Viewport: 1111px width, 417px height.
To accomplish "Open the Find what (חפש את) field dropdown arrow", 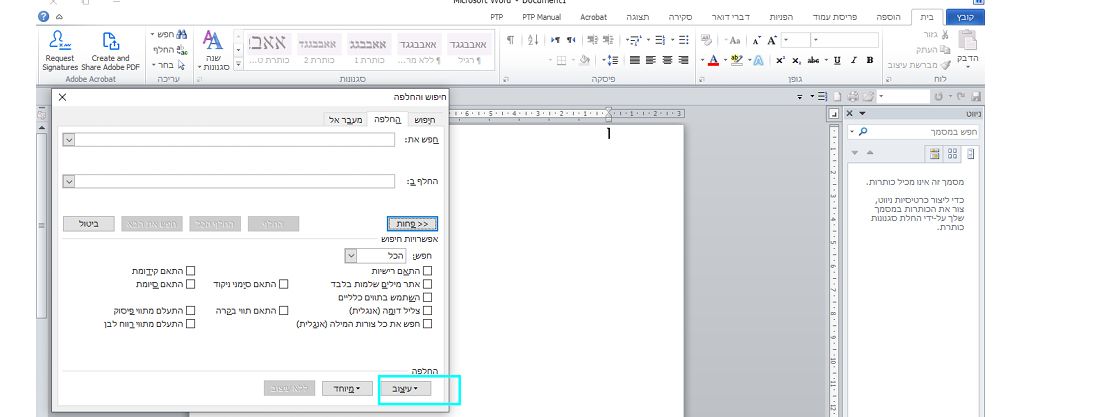I will tap(69, 139).
